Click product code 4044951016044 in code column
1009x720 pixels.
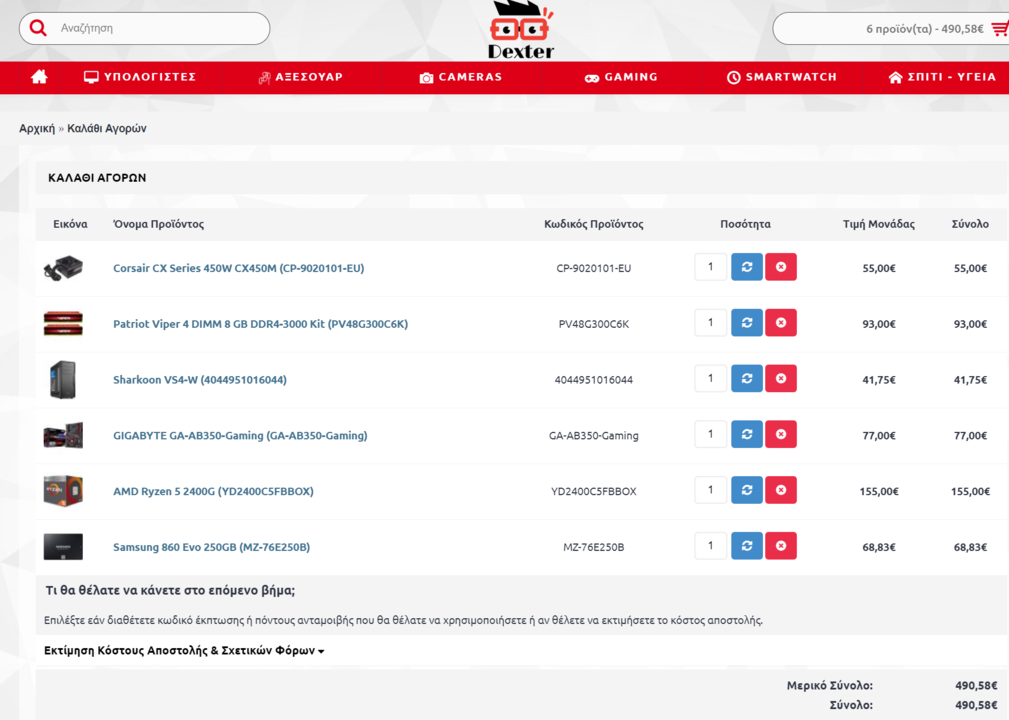pyautogui.click(x=593, y=380)
